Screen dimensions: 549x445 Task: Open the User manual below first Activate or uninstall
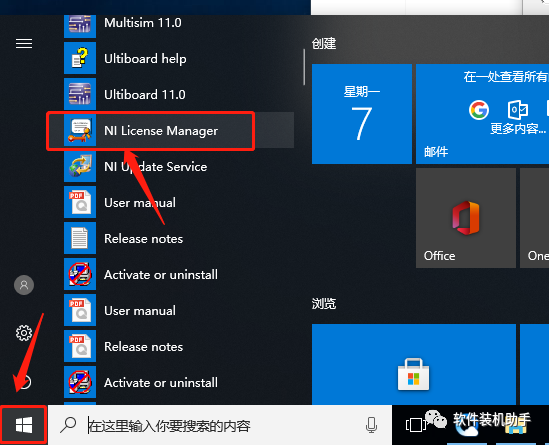[x=179, y=311]
